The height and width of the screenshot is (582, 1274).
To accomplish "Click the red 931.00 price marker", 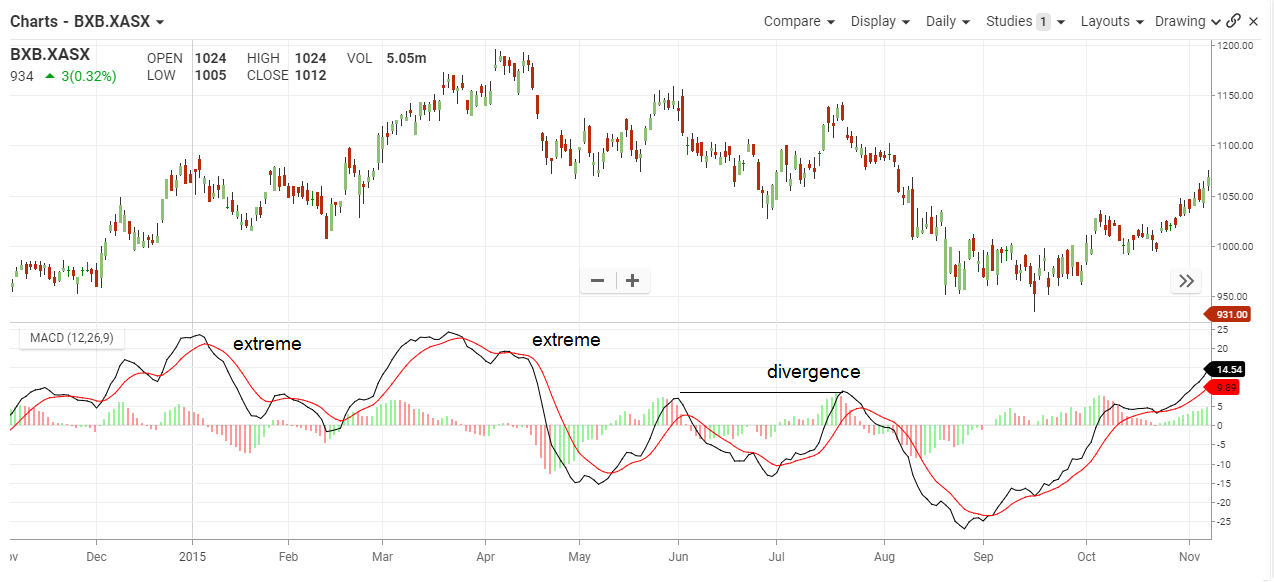I will (1228, 314).
